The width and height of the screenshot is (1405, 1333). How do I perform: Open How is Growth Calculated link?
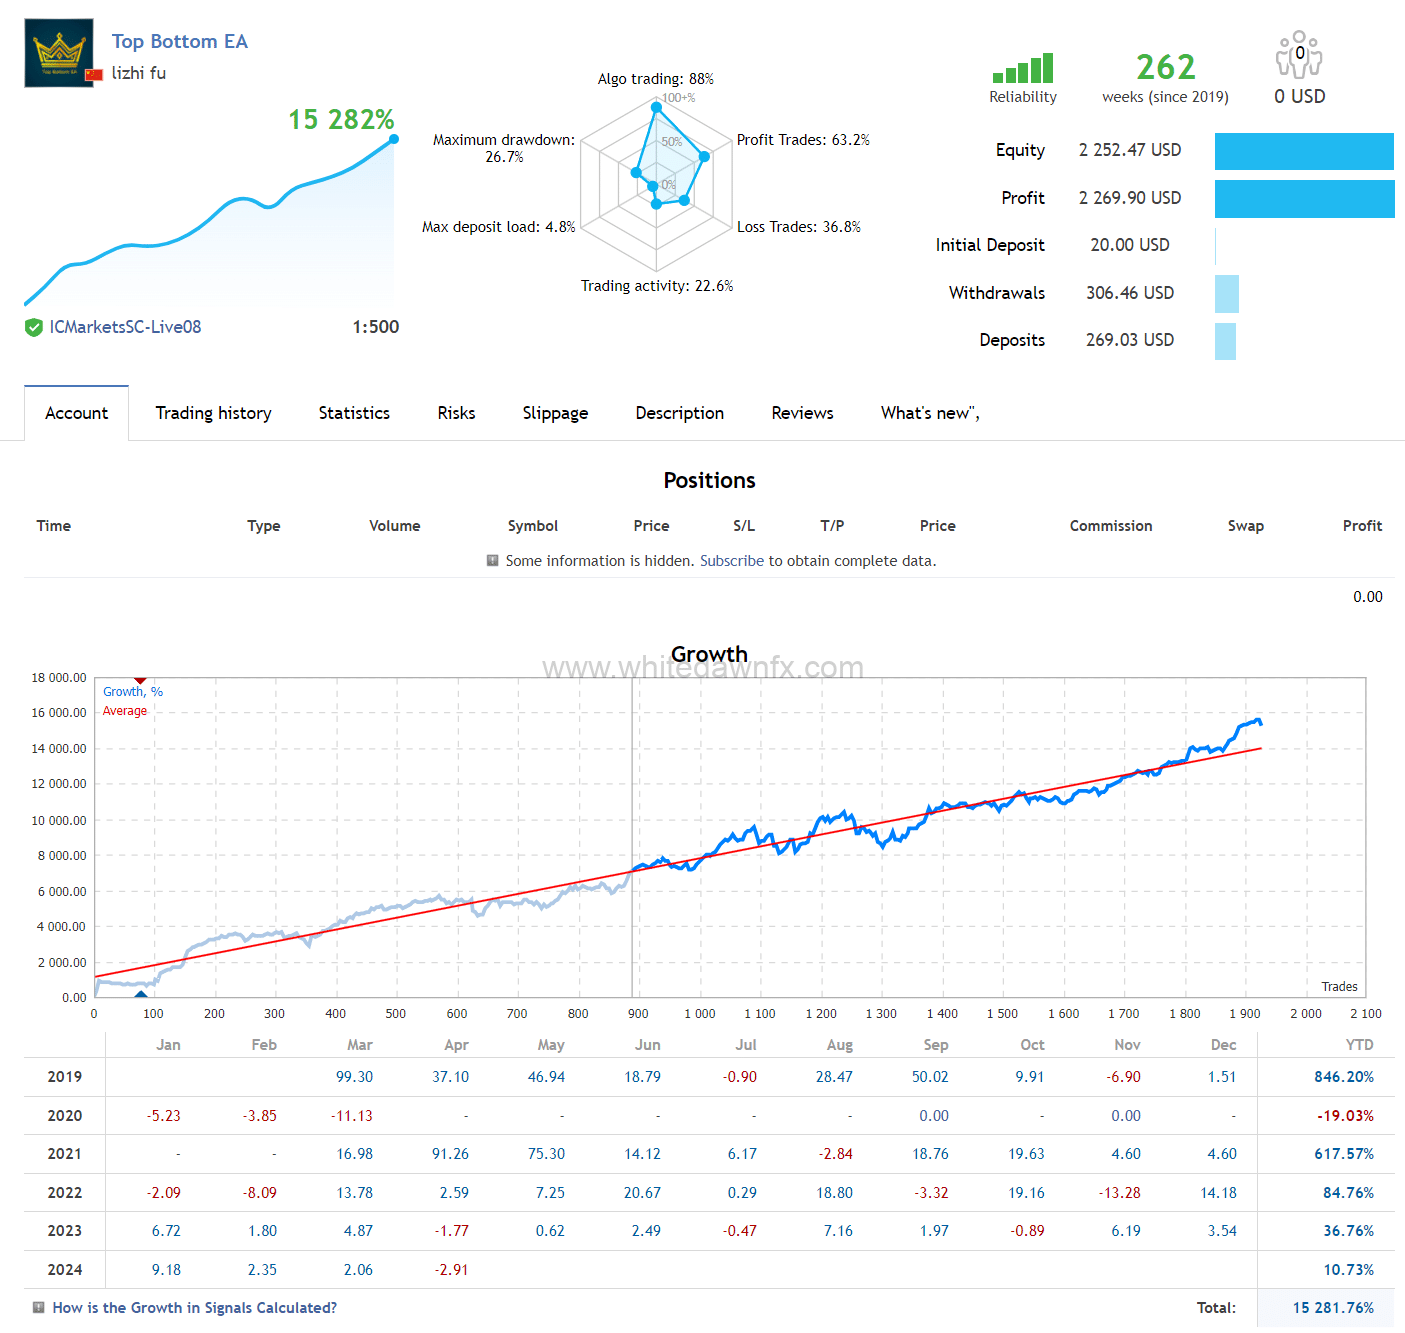194,1308
